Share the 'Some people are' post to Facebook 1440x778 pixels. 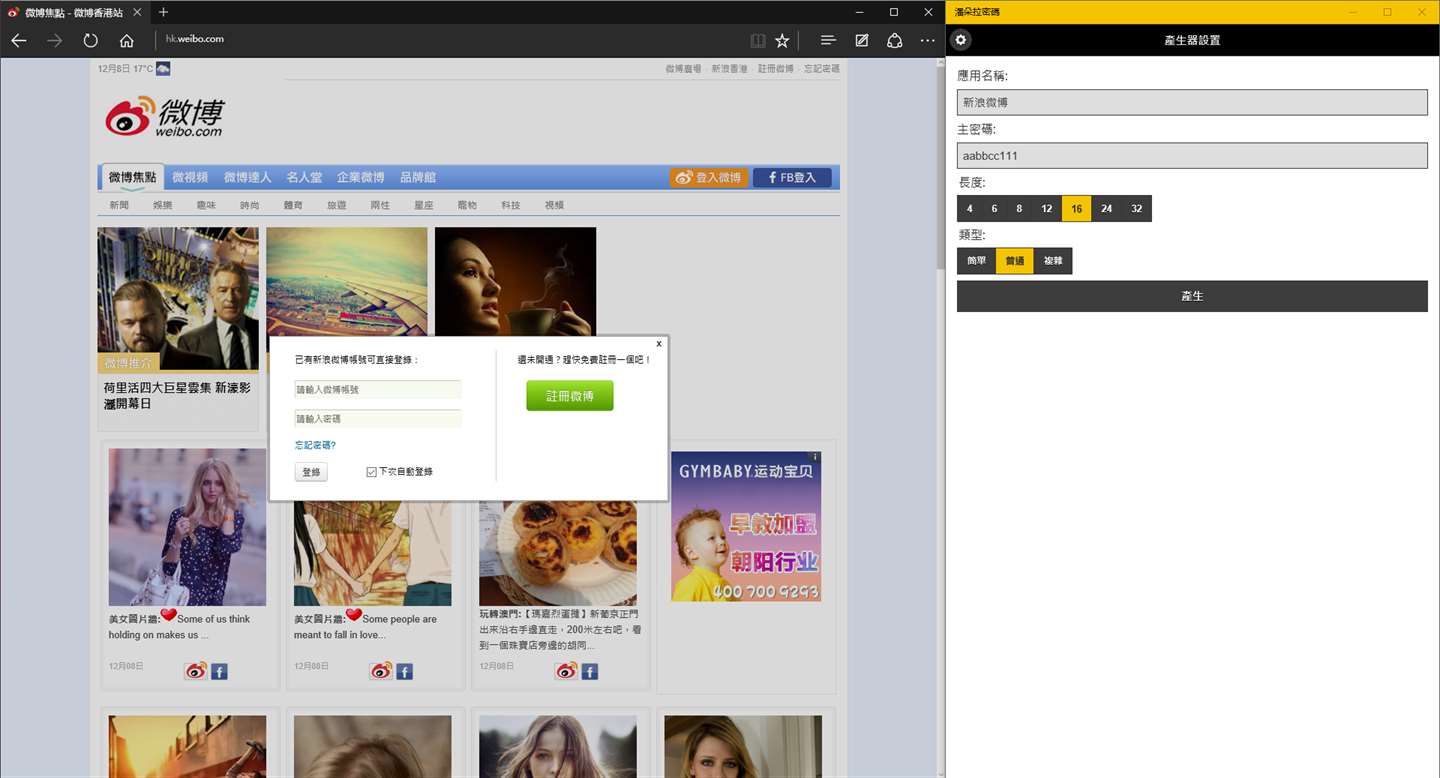[x=404, y=671]
